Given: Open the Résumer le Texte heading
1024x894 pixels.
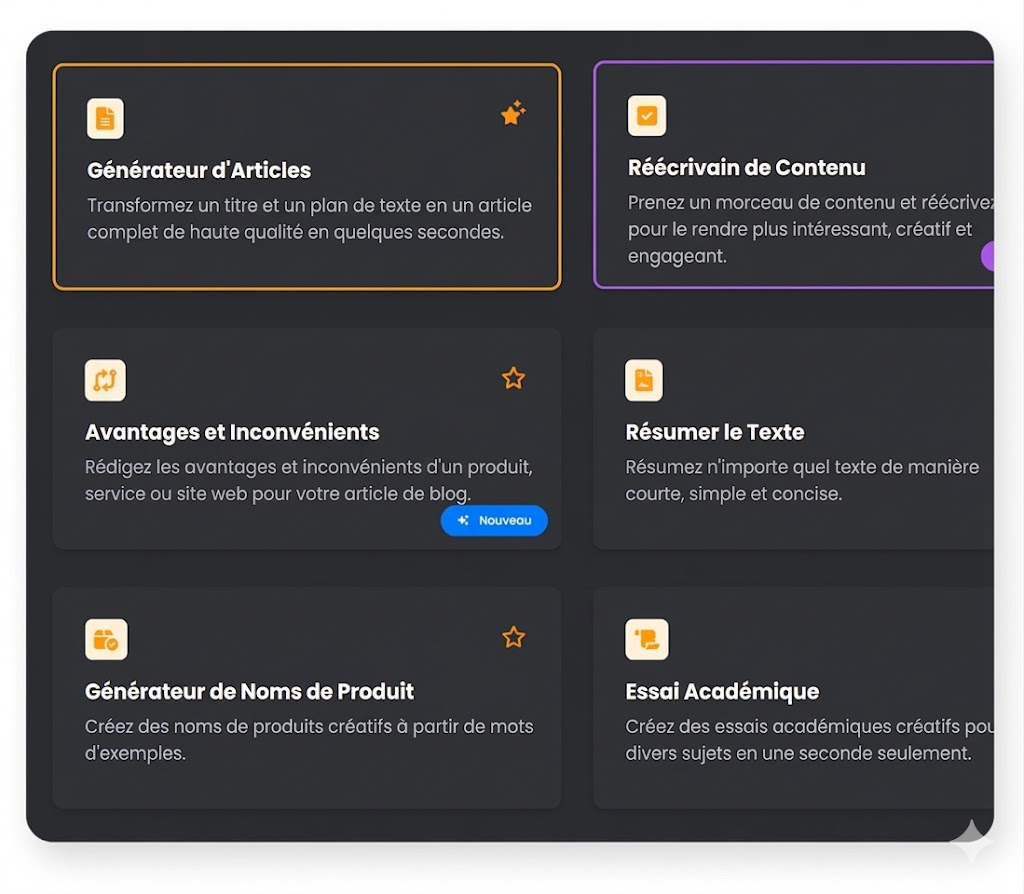Looking at the screenshot, I should pos(714,433).
